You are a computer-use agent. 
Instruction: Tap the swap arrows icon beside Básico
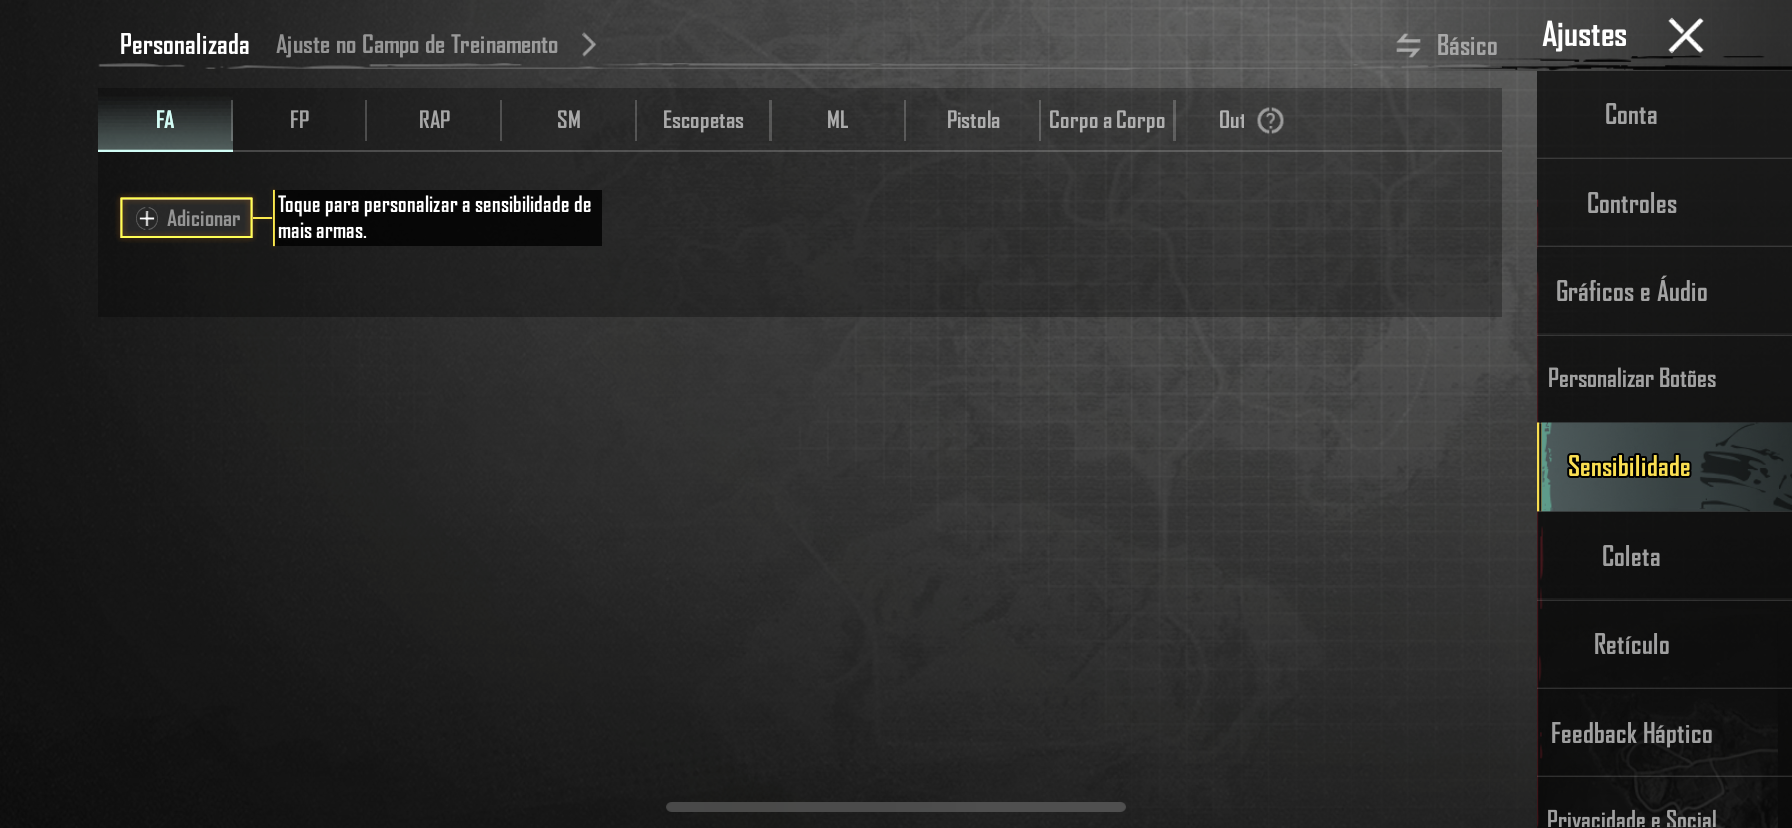(1408, 46)
